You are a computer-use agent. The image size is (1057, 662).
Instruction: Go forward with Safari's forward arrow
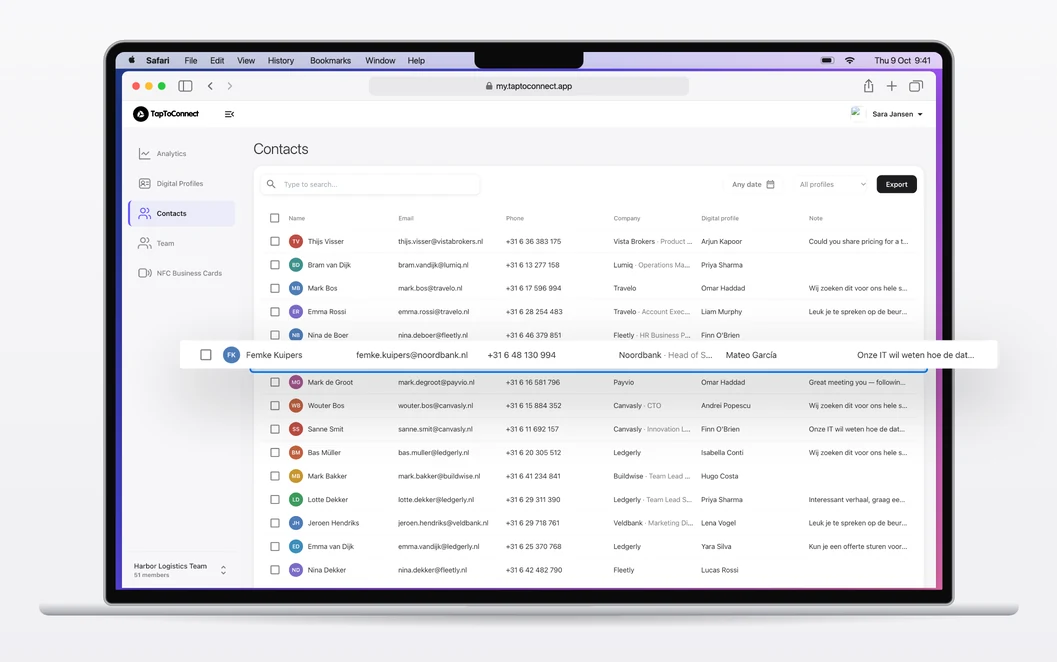pyautogui.click(x=230, y=86)
